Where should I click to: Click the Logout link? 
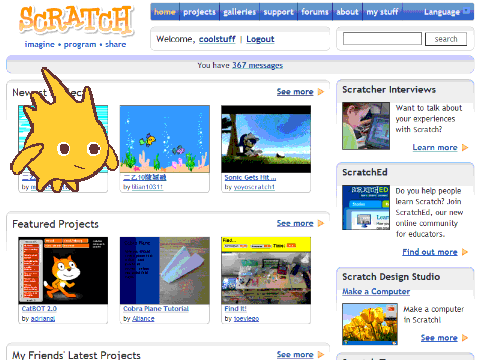point(260,39)
